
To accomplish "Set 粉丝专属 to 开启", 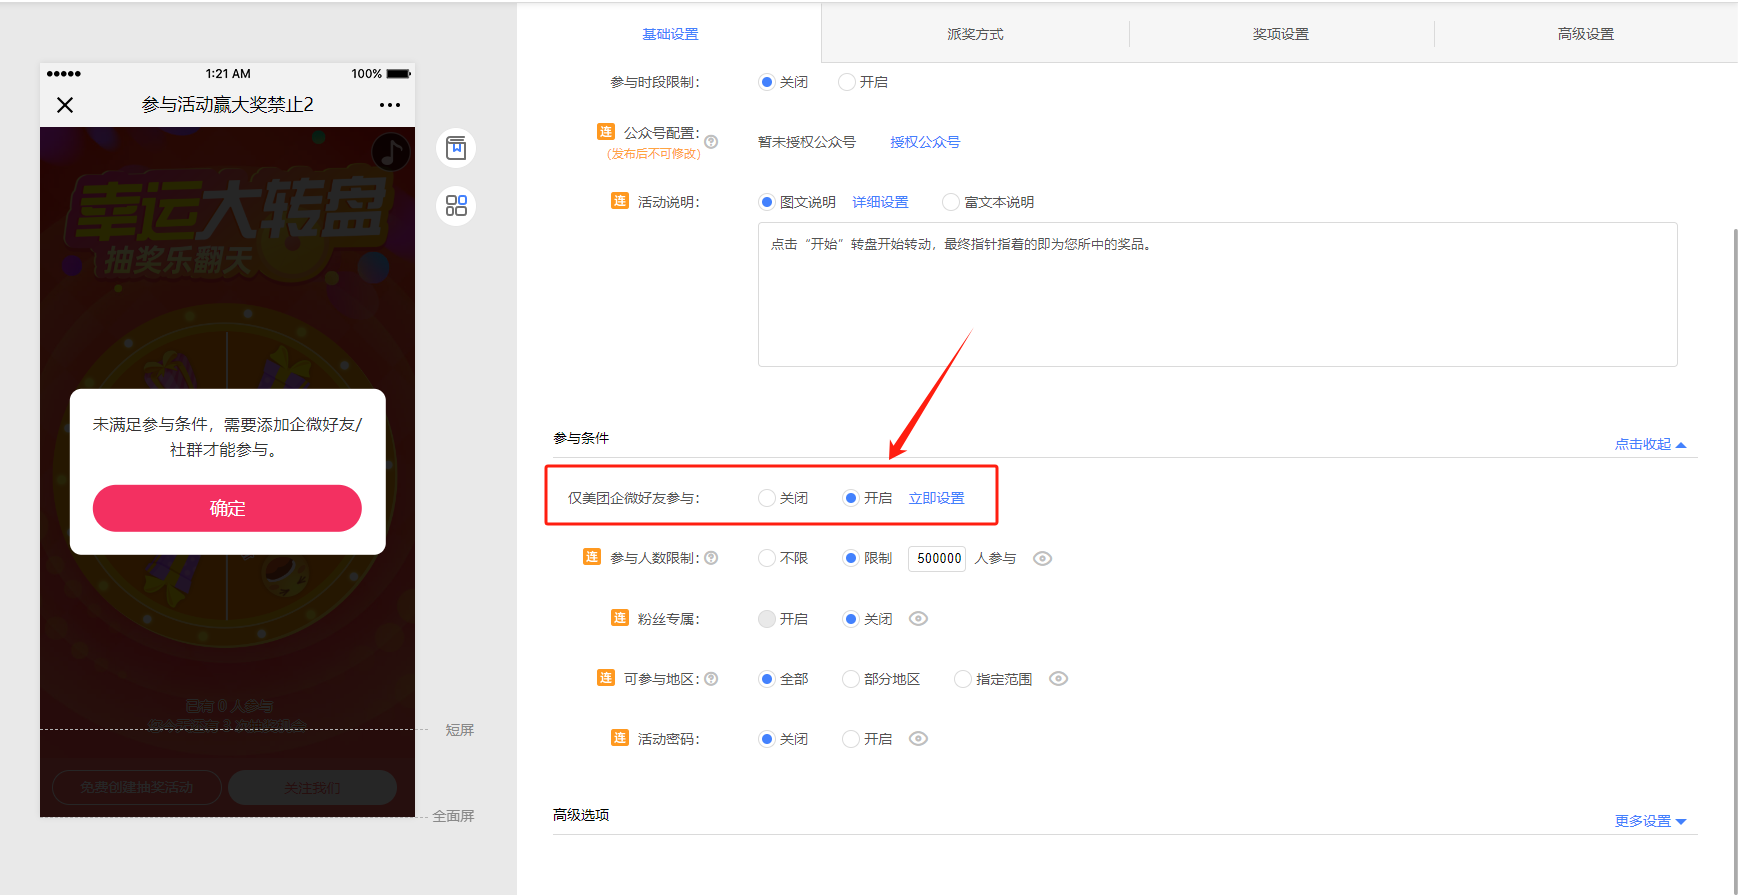I will (x=767, y=619).
